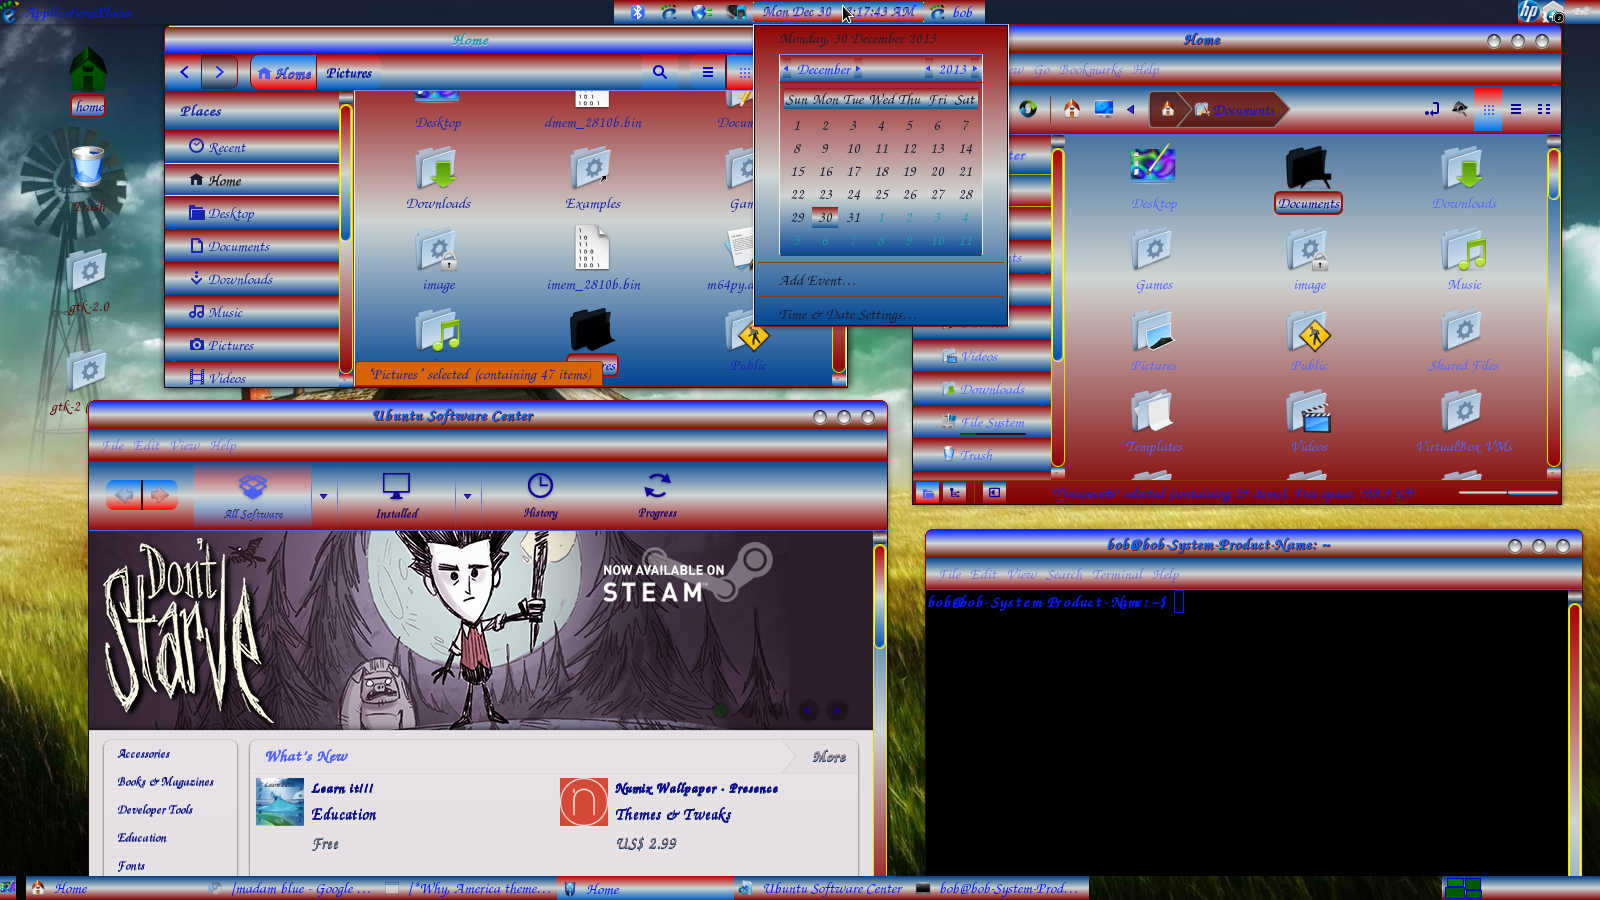Open the Books & Magazines category
The height and width of the screenshot is (900, 1600).
point(166,782)
